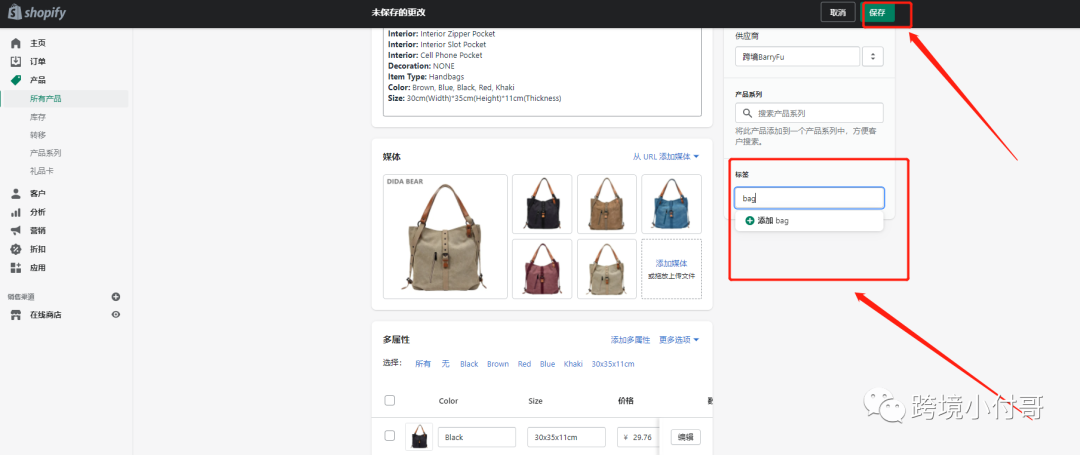Screen dimensions: 1080x455
Task: Open the 客户 customers icon
Action: (16, 193)
